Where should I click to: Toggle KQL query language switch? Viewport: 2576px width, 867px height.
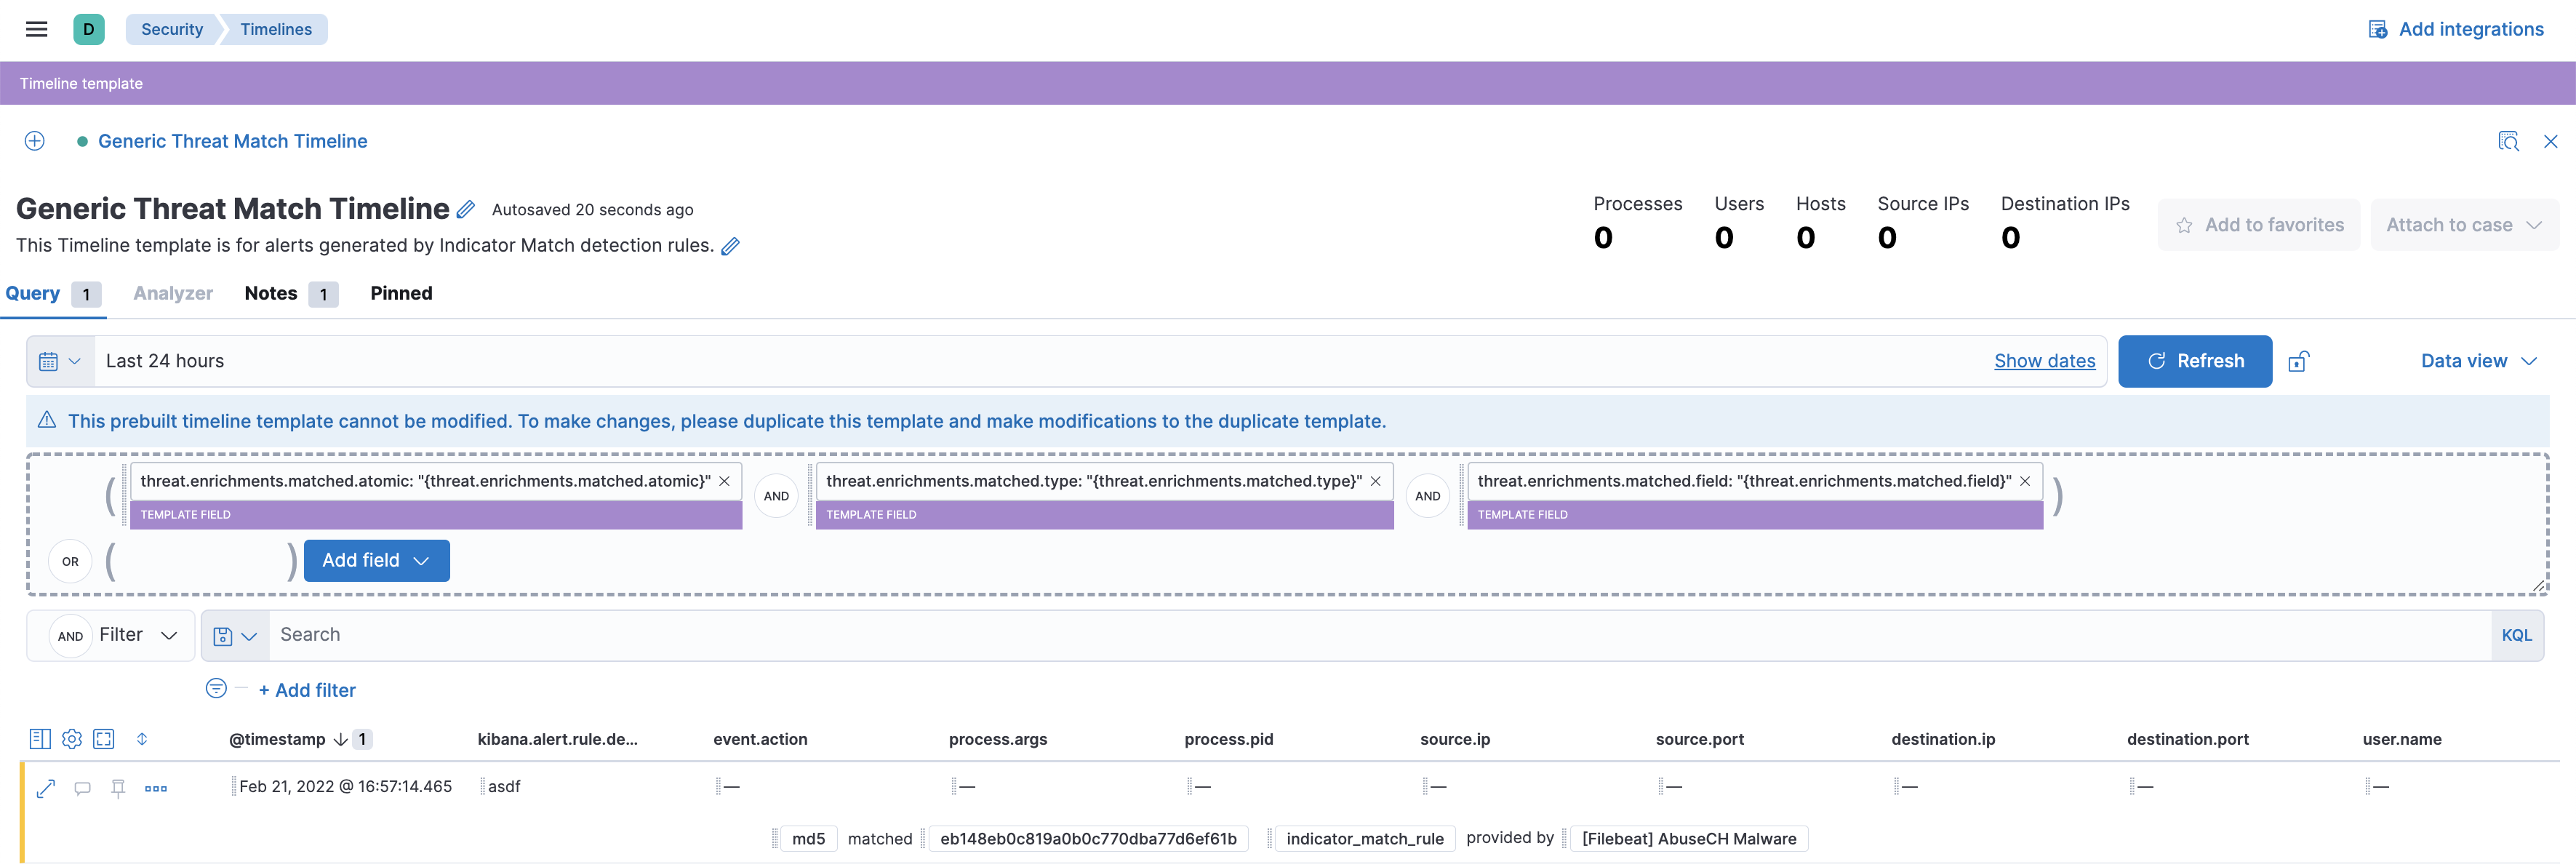pos(2516,635)
